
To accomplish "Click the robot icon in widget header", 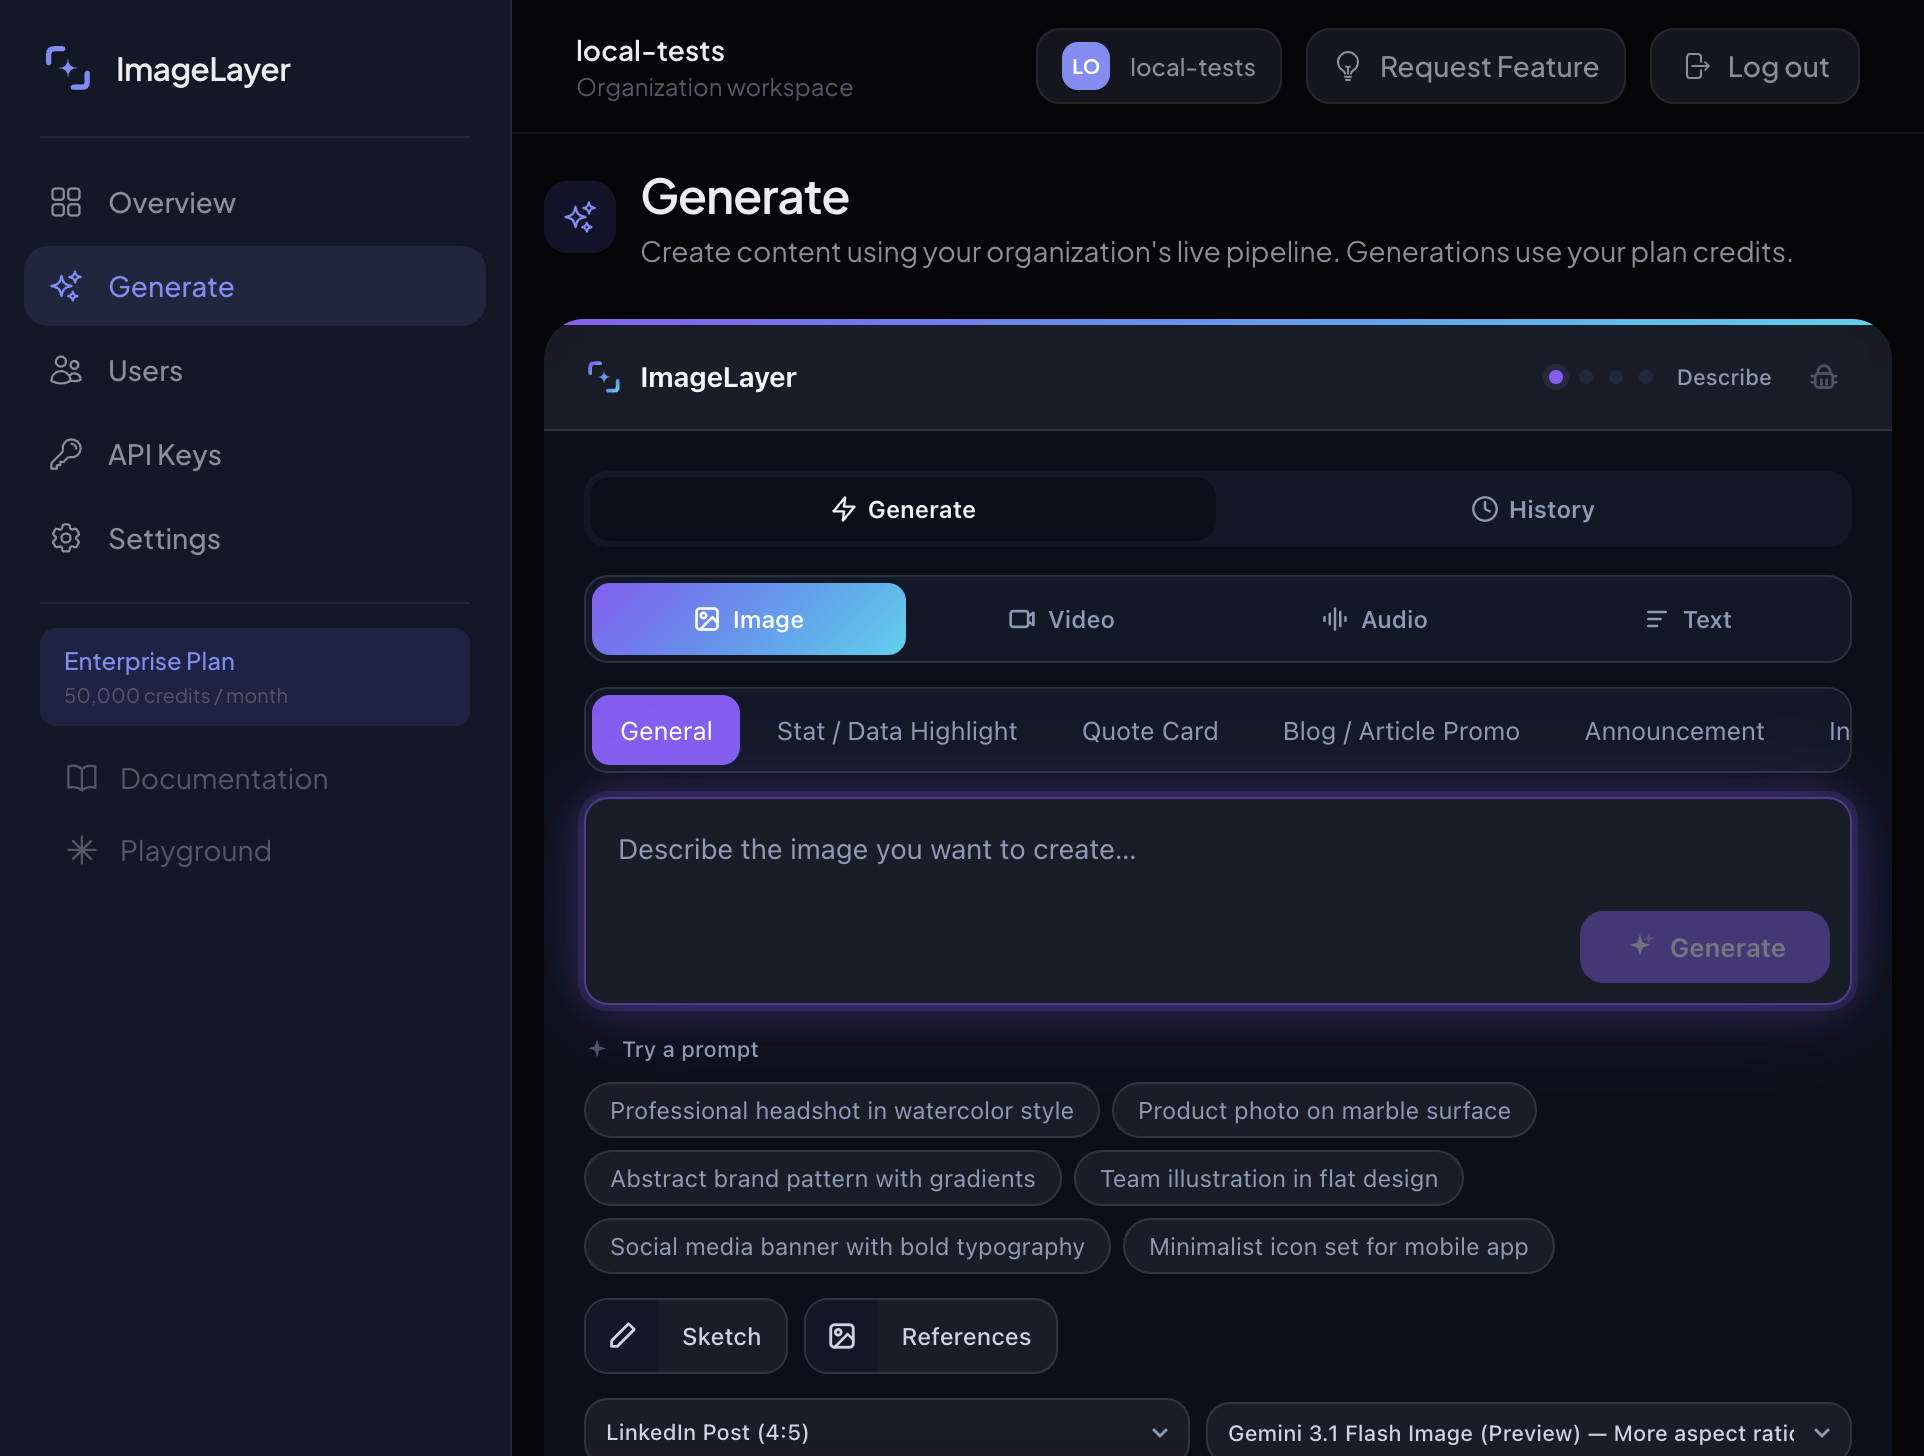I will tap(1824, 377).
